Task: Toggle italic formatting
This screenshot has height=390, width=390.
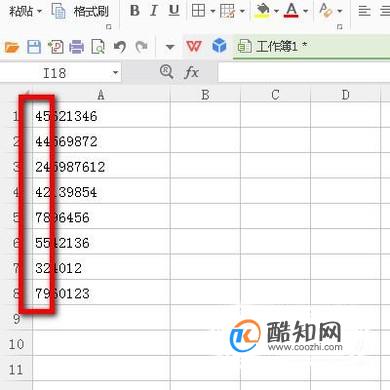Action: 154,11
